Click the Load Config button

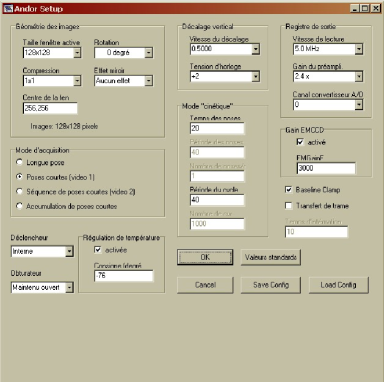coord(339,285)
